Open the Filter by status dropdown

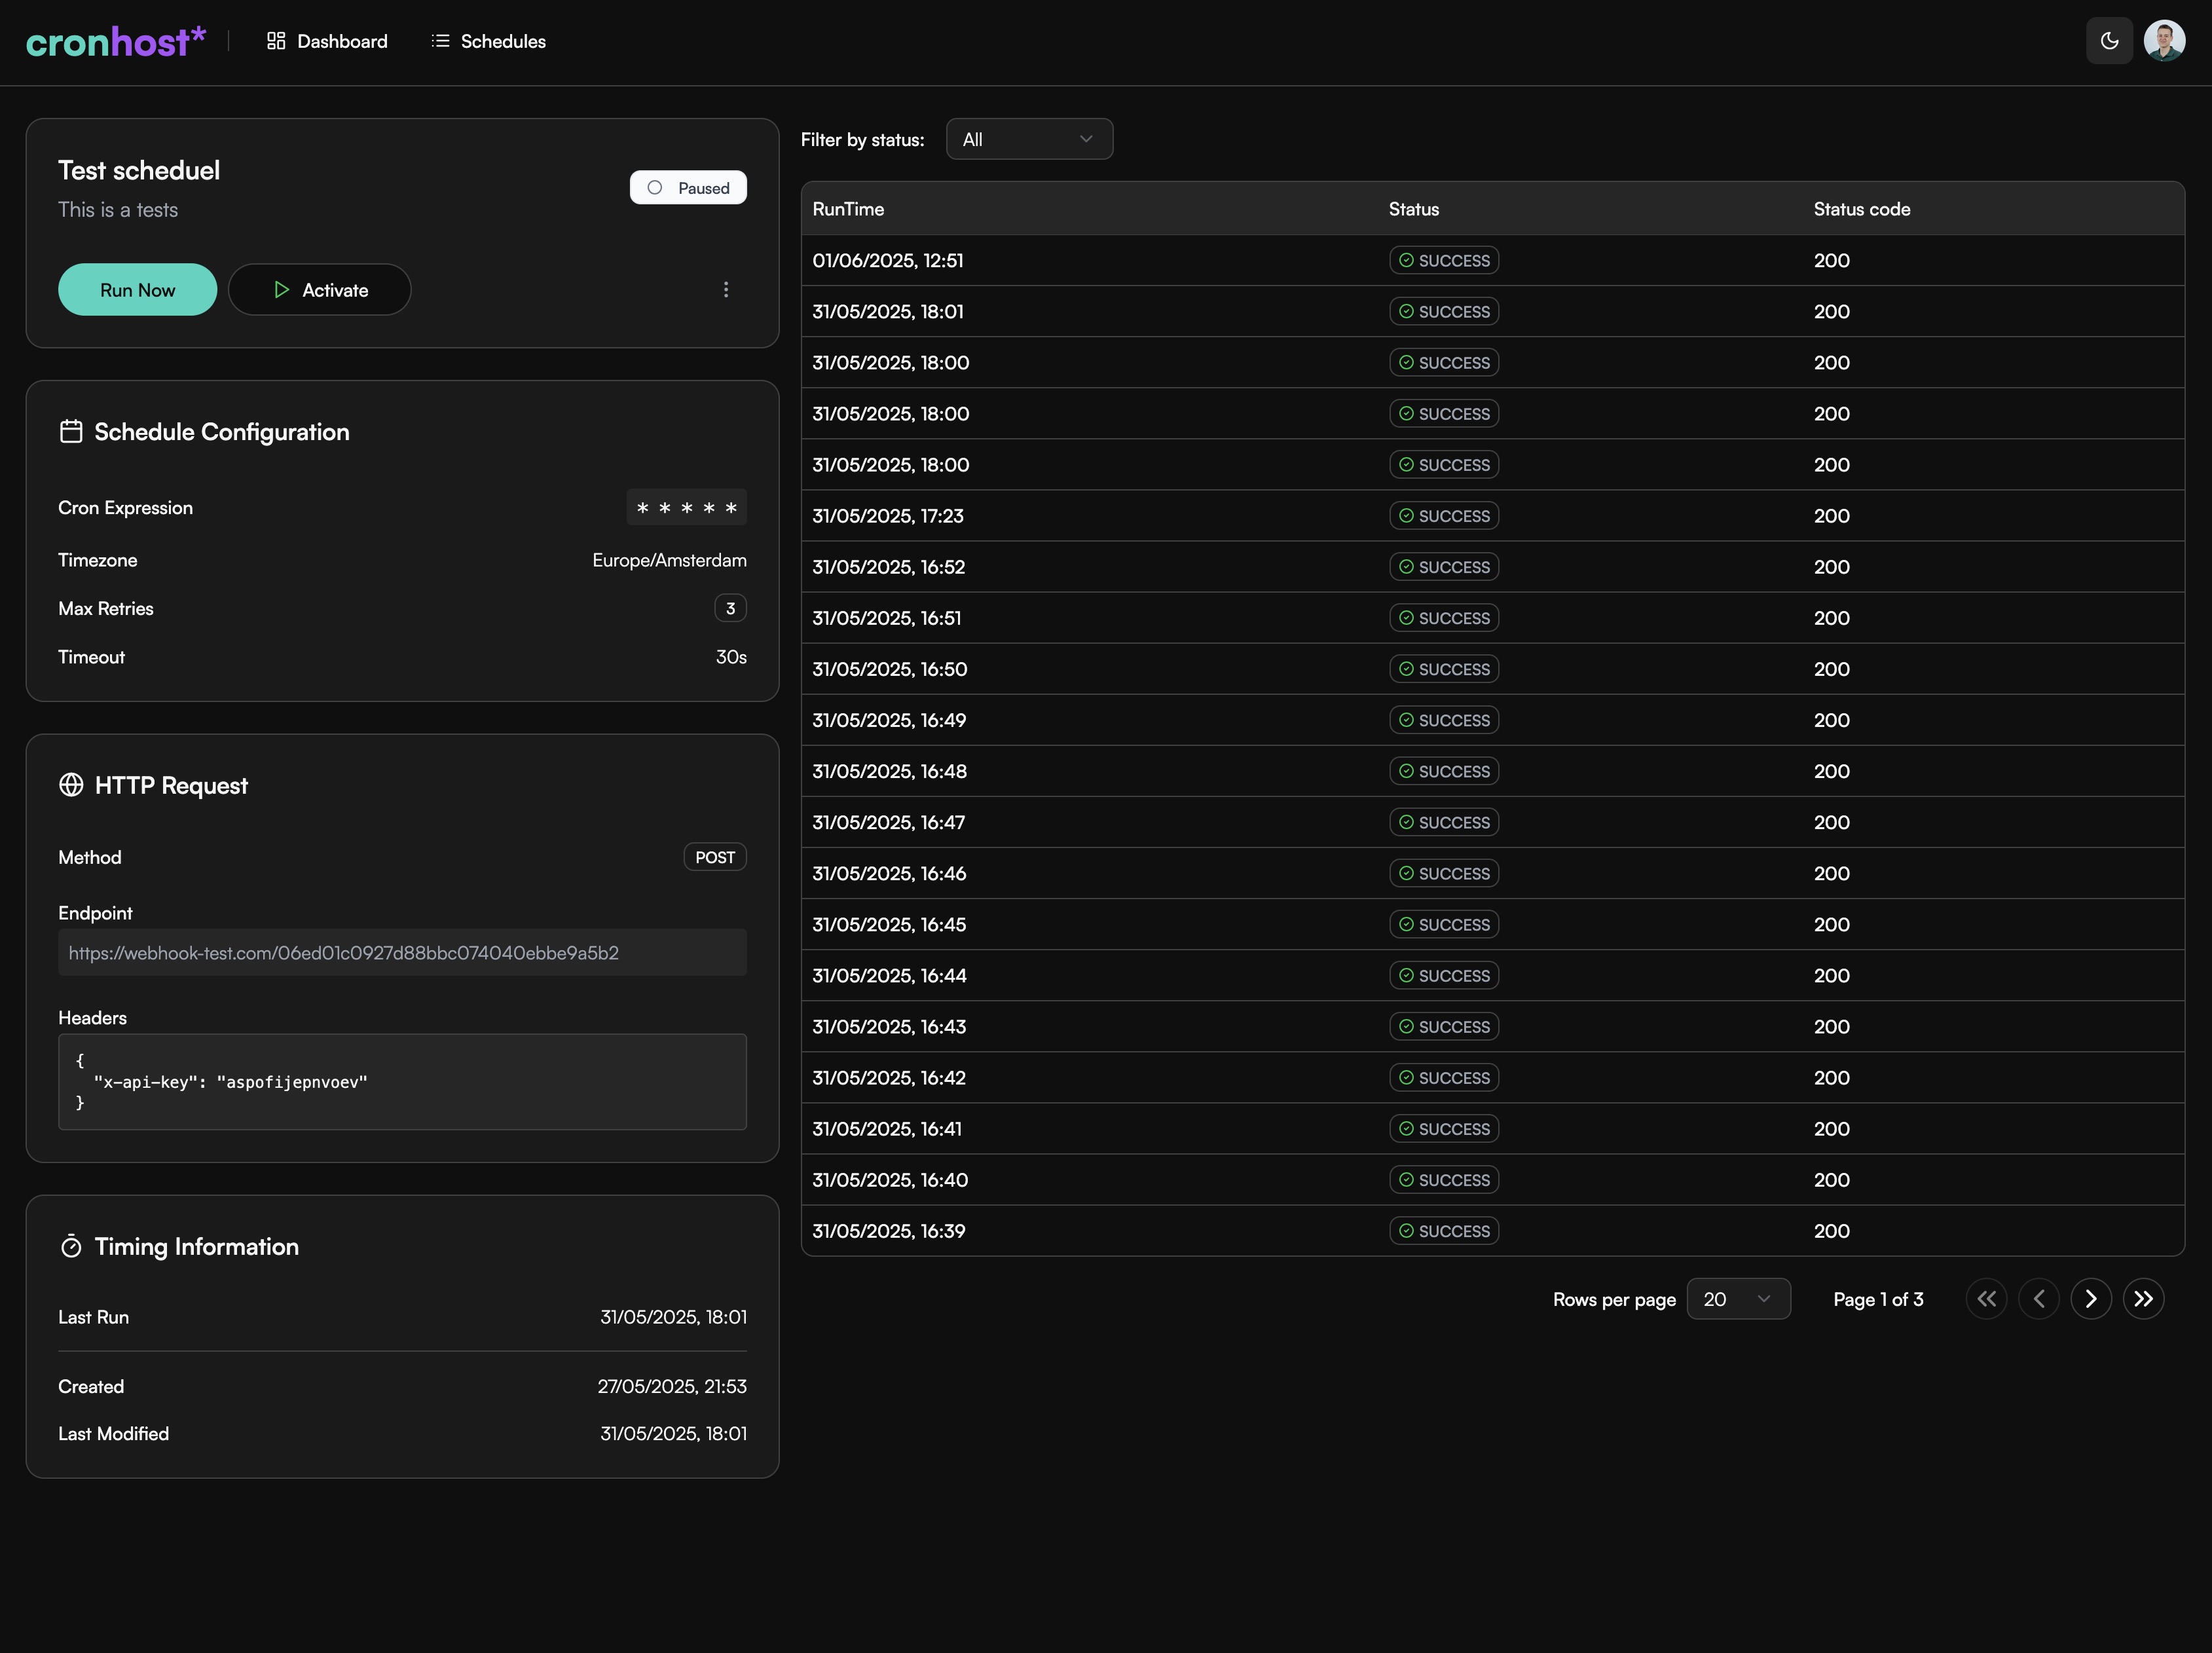pos(1028,140)
